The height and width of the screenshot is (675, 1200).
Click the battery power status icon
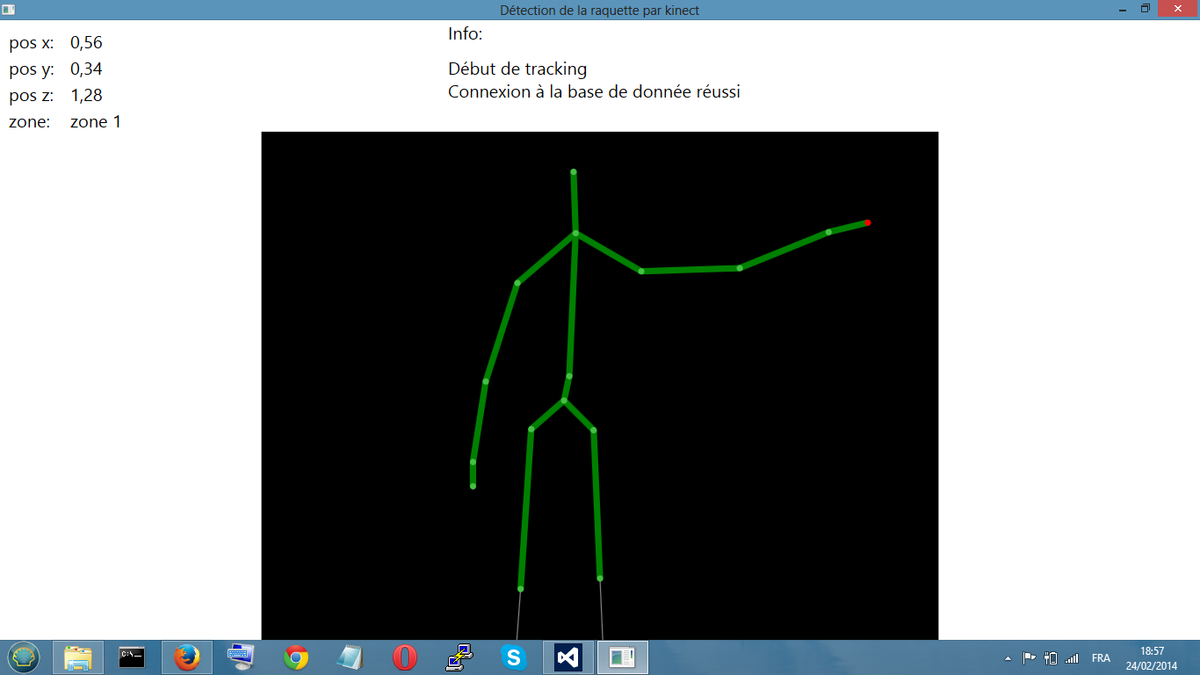(1050, 658)
